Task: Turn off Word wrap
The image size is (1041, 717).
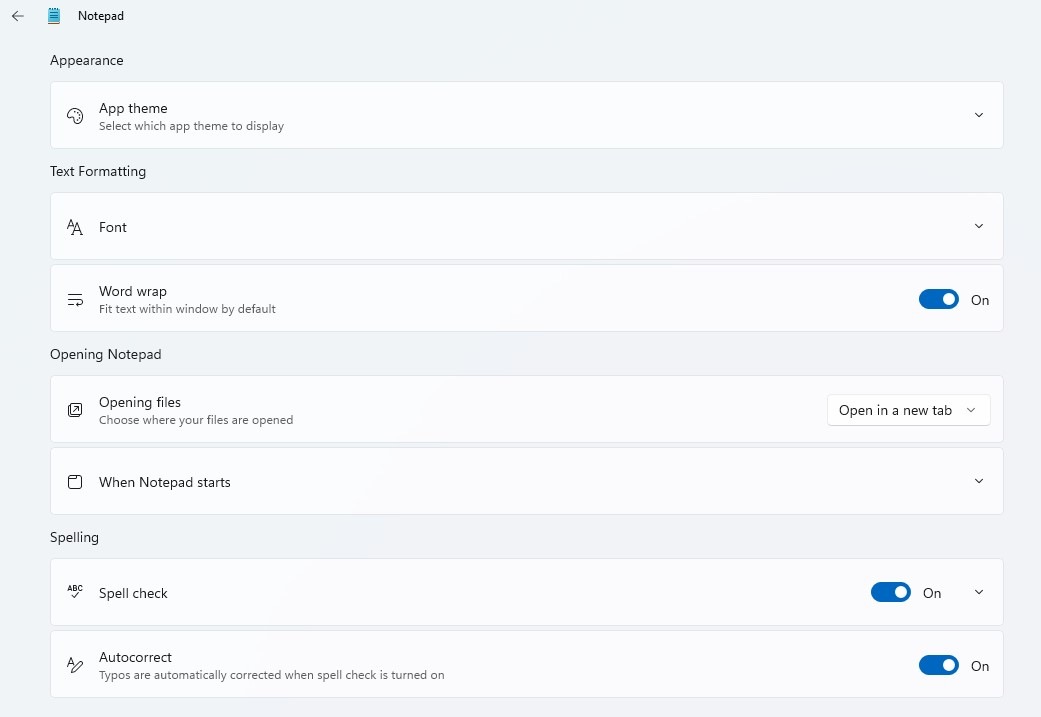Action: [938, 298]
